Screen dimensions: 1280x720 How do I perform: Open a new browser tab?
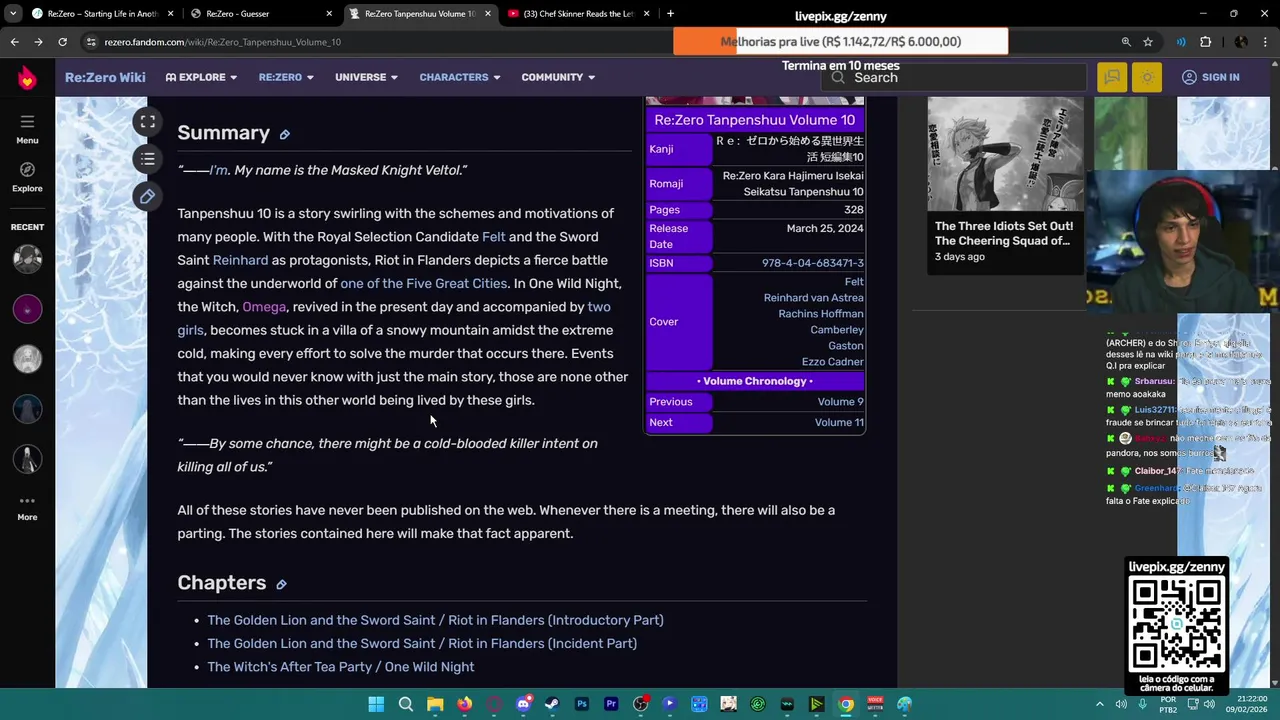(x=670, y=14)
